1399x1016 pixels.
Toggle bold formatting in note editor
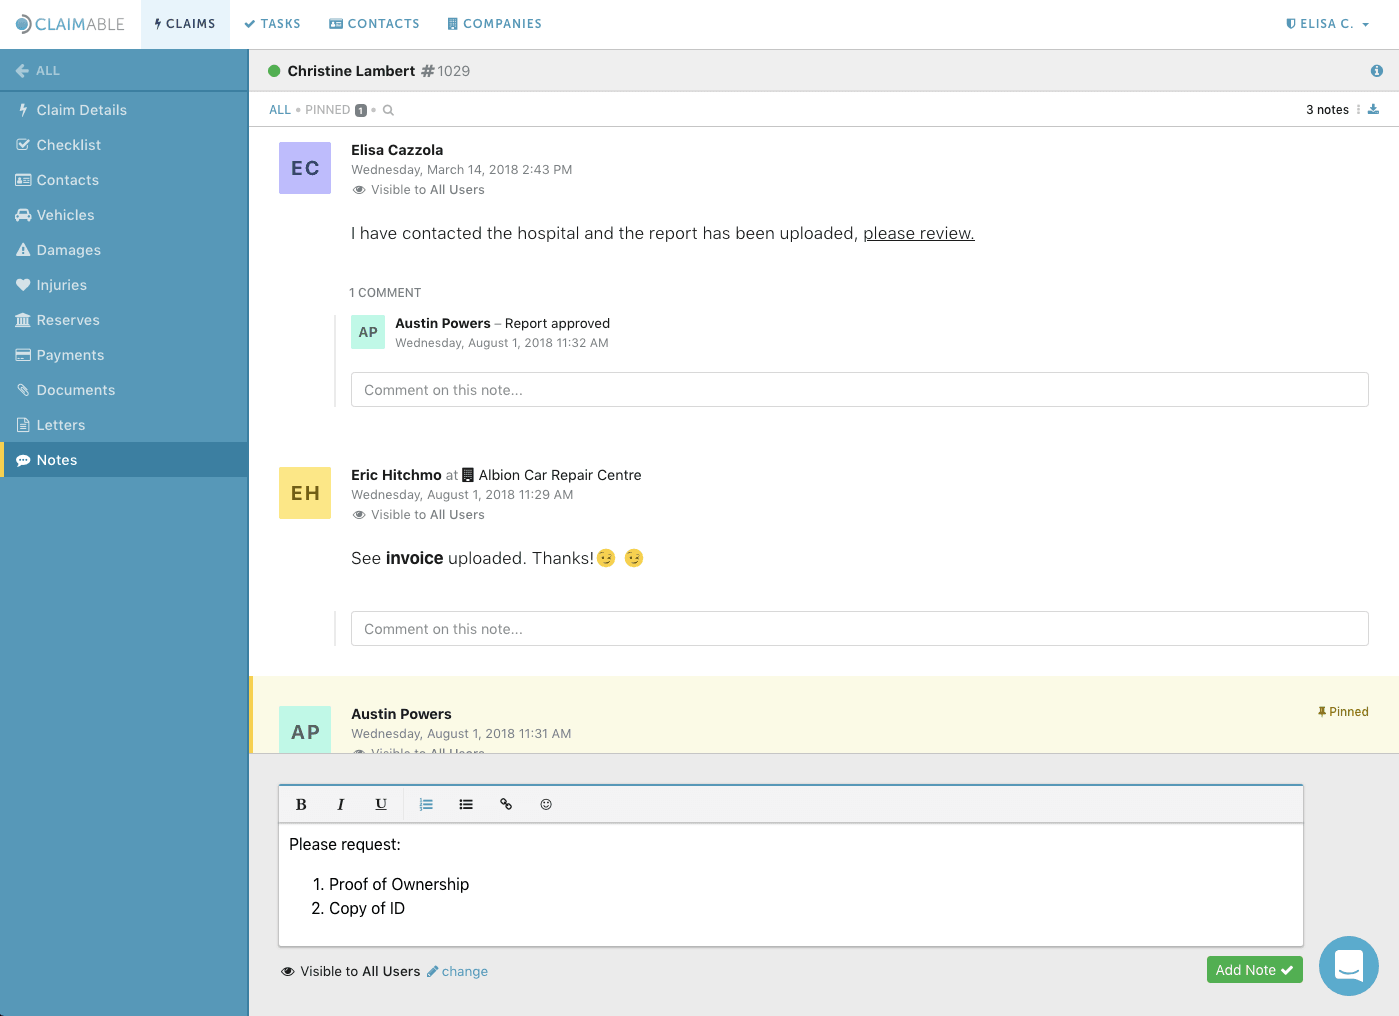(x=301, y=804)
